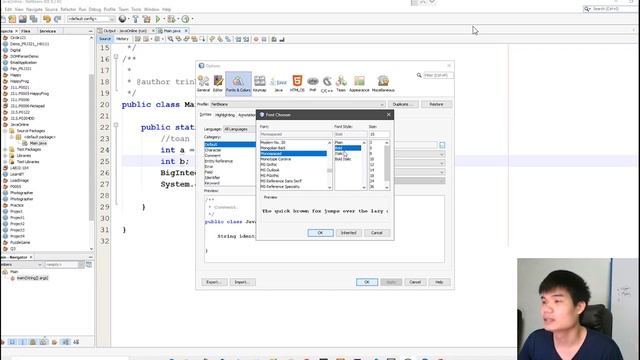
Task: Open the Java options category
Action: click(x=278, y=84)
